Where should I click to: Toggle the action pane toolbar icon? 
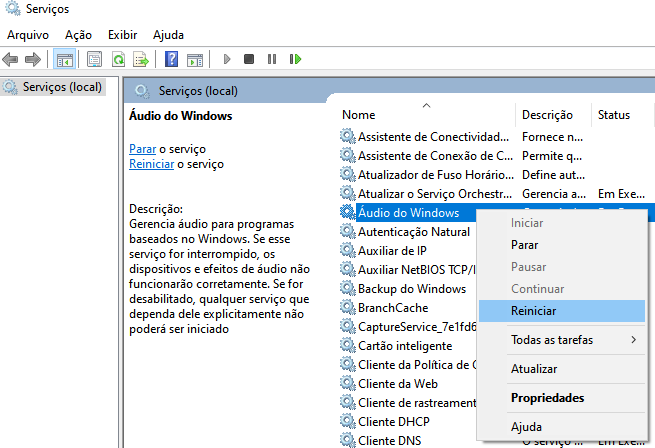click(x=195, y=60)
